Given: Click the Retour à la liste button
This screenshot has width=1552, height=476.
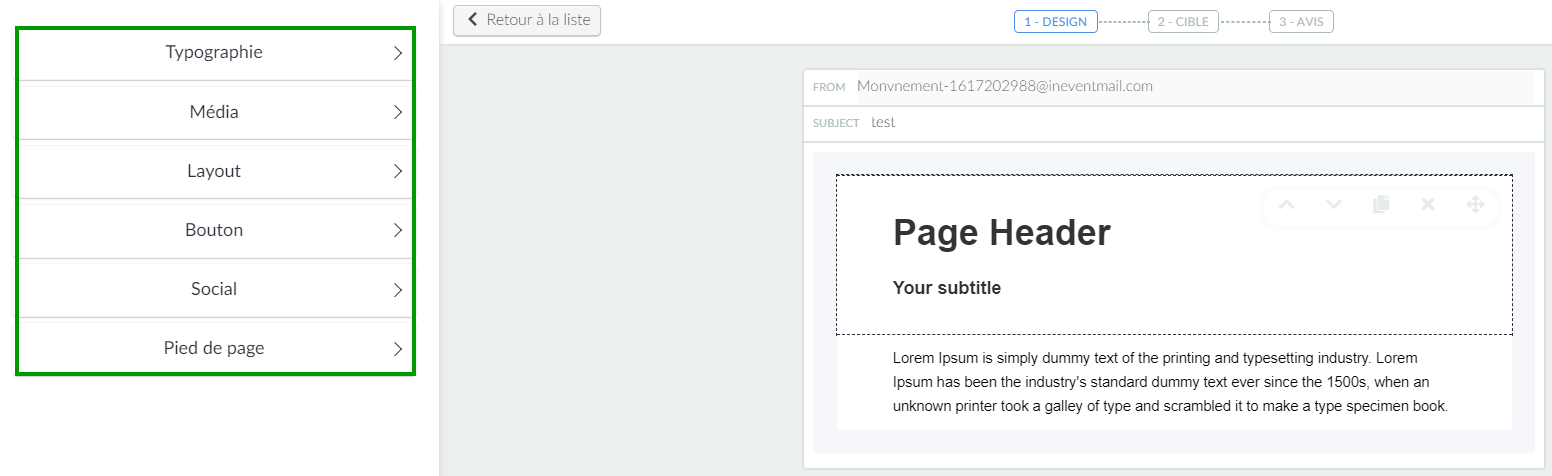Looking at the screenshot, I should tap(527, 20).
